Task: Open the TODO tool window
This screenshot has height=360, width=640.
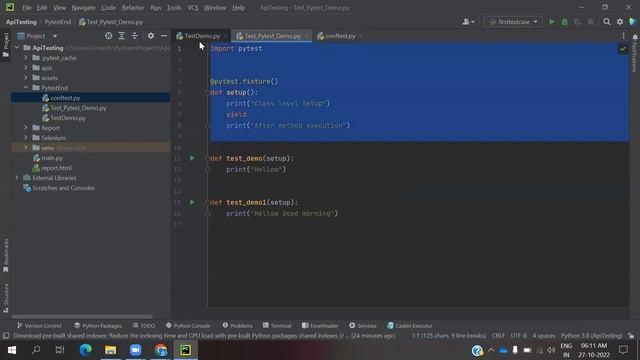Action: [x=144, y=325]
